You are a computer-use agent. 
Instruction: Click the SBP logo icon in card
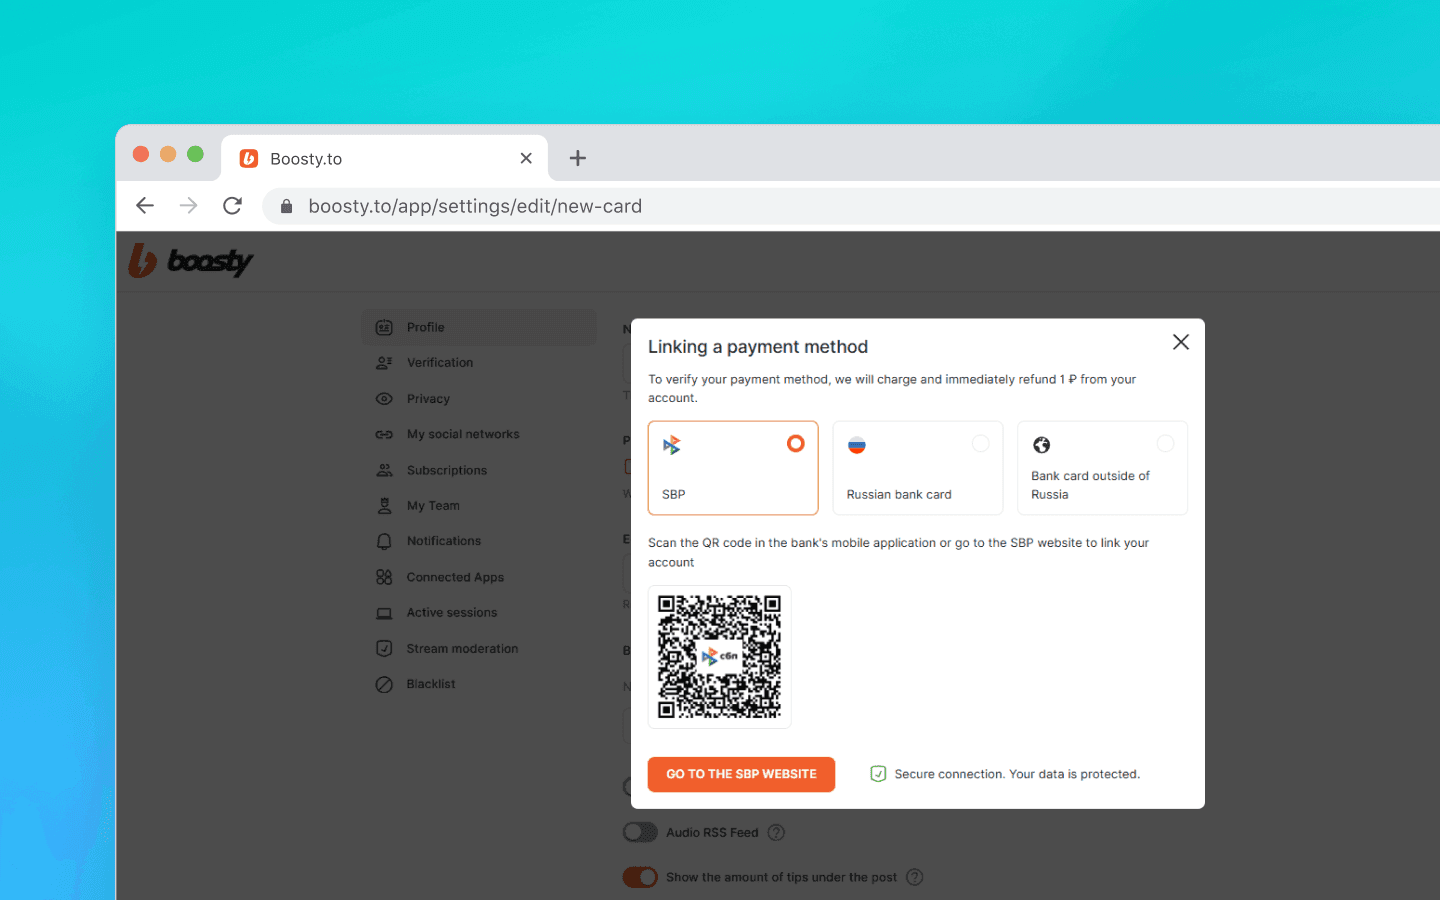672,445
